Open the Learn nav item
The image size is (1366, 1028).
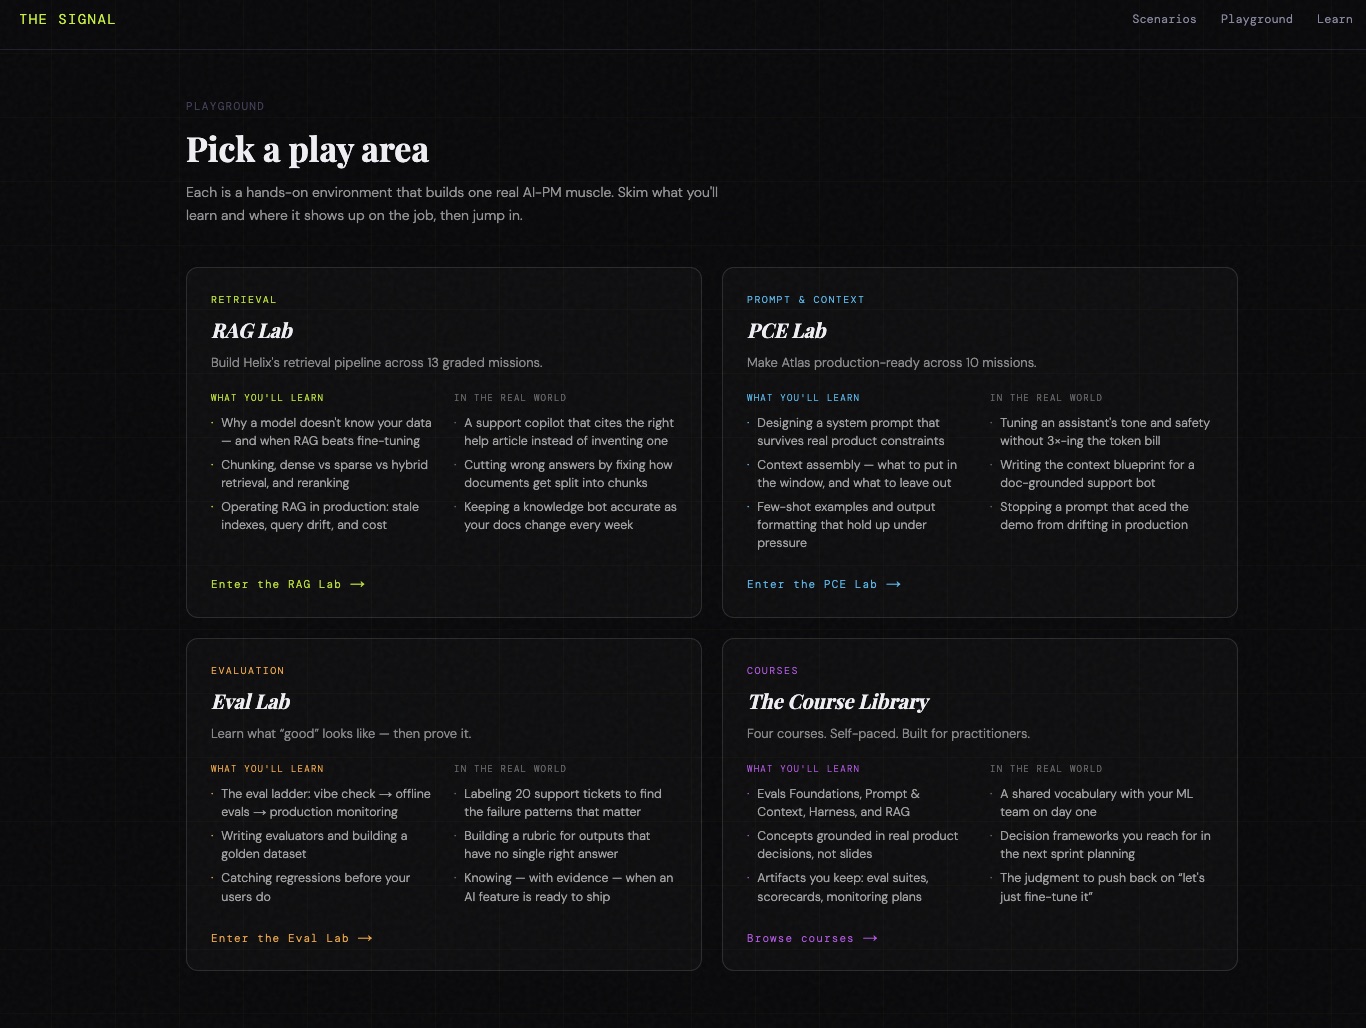click(1334, 19)
